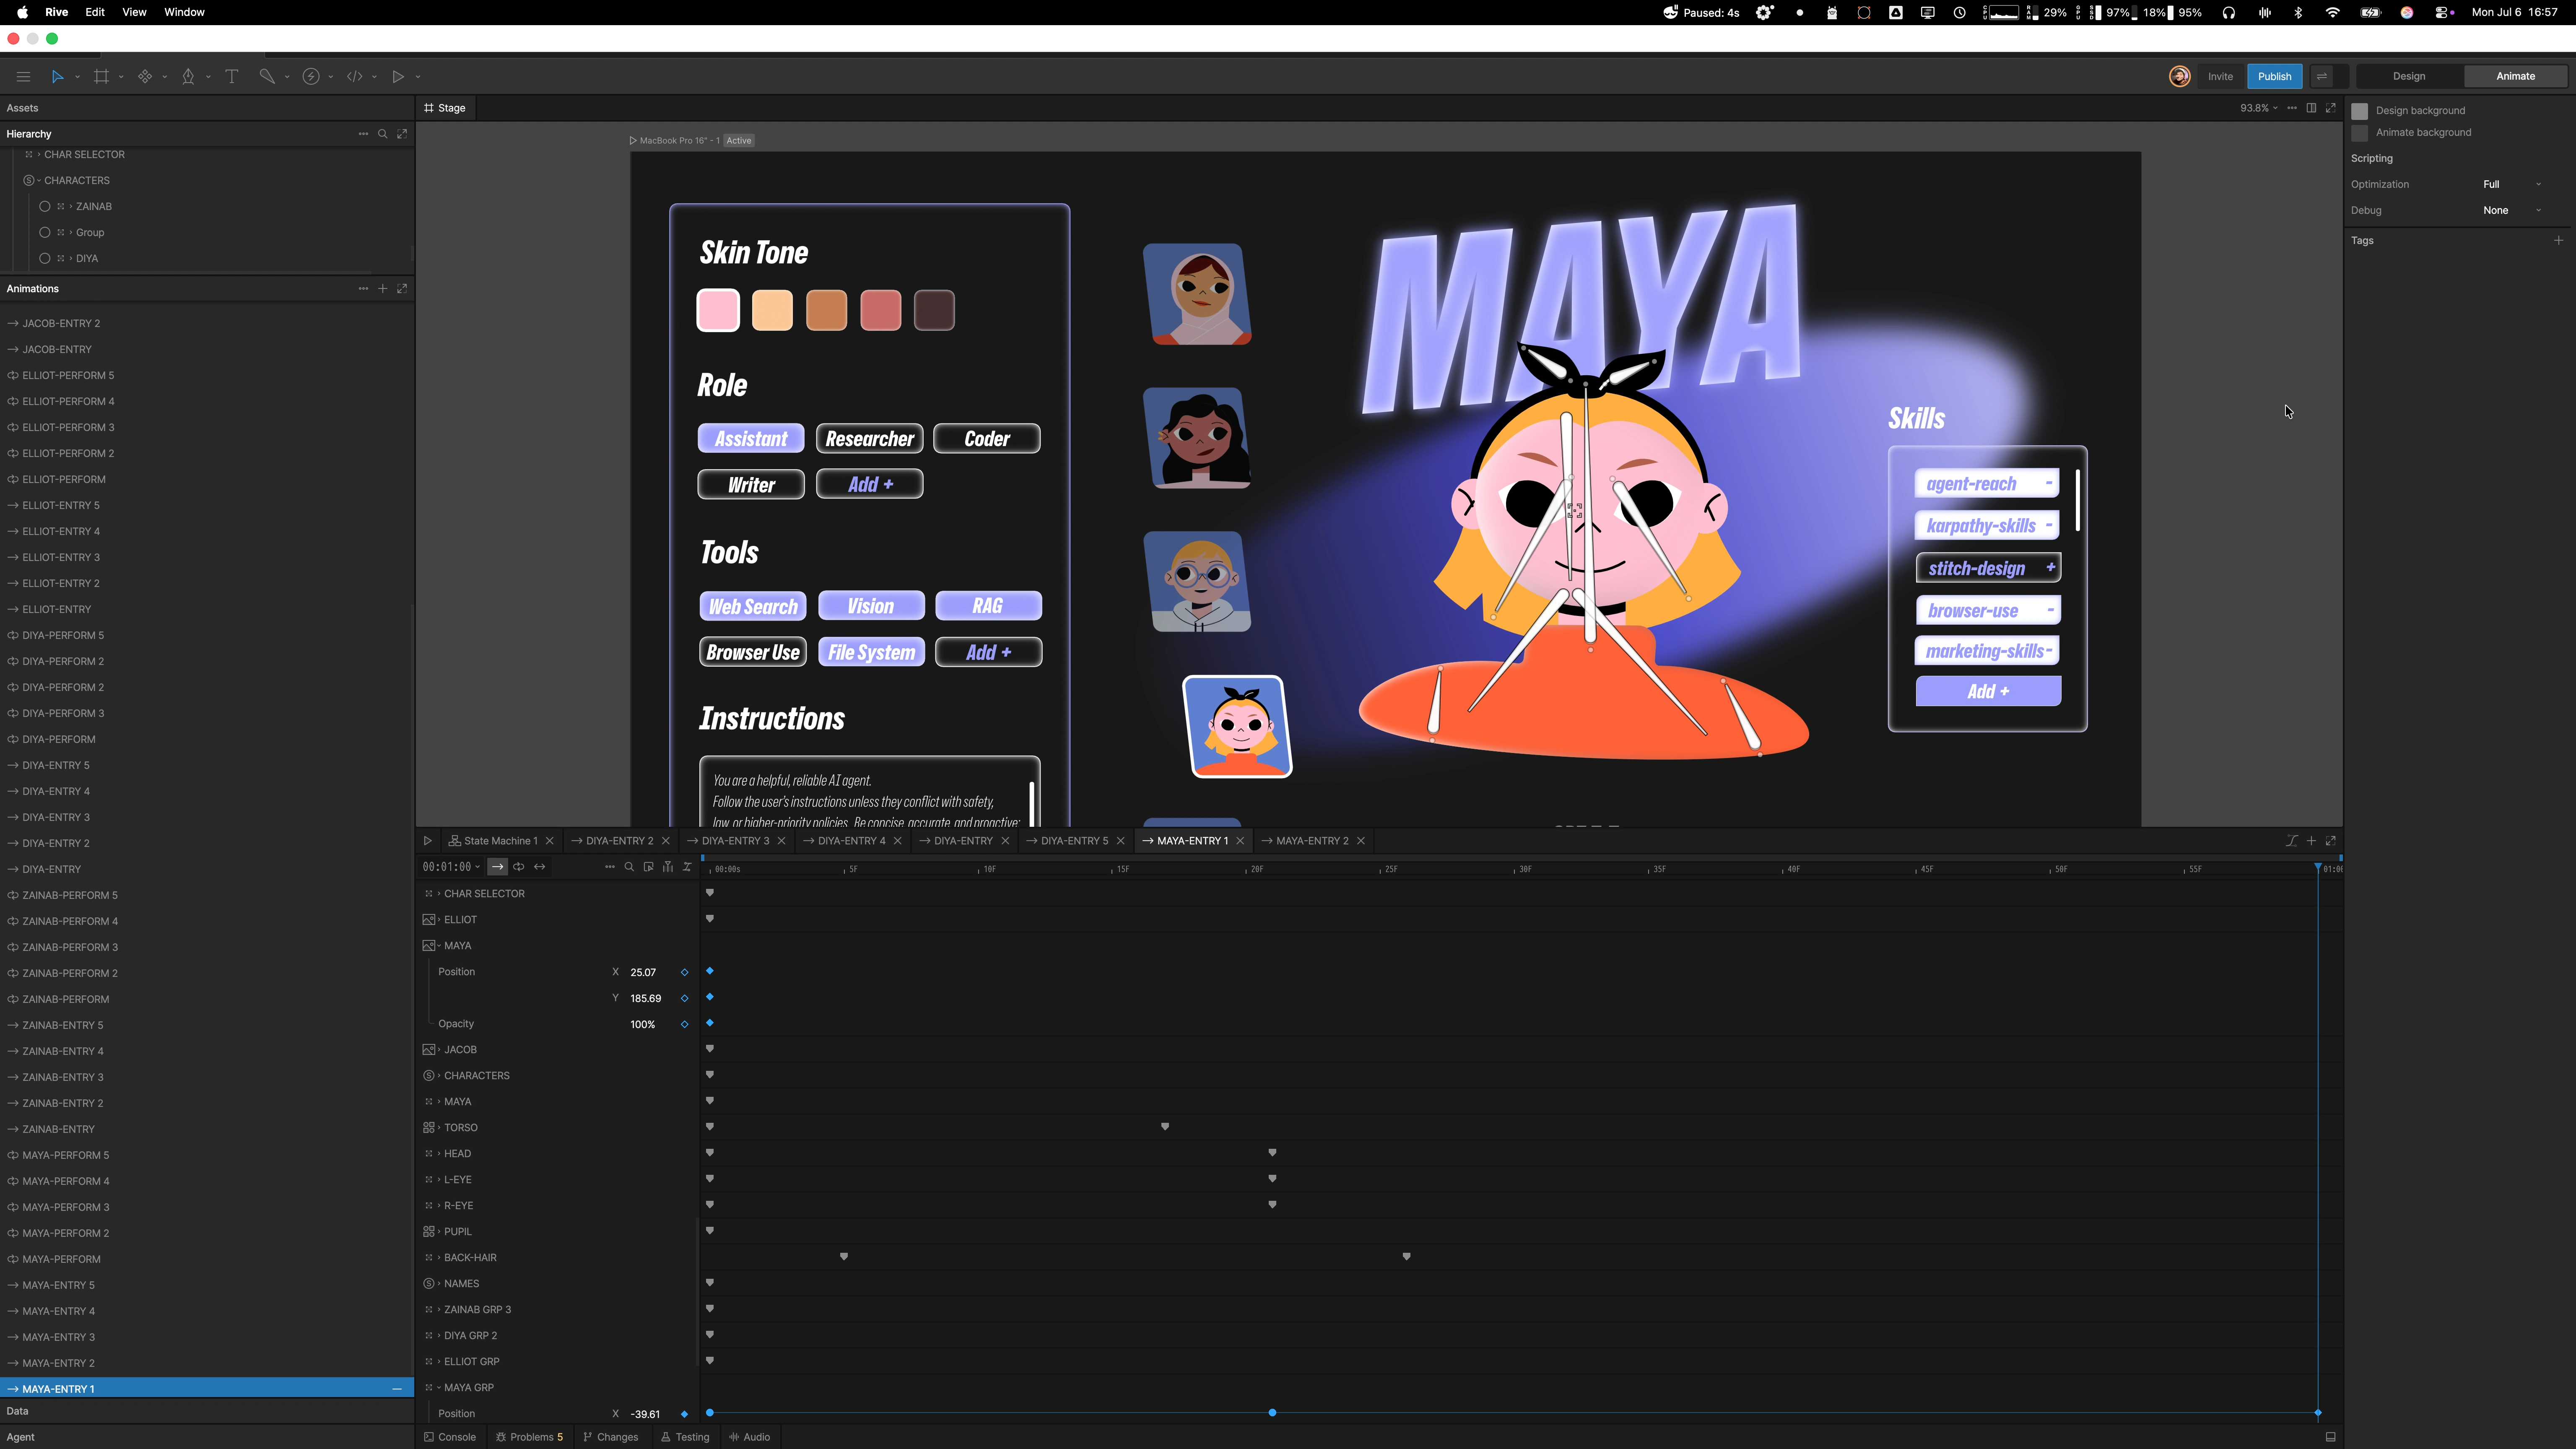Select the Pen tool
The image size is (2576, 1449).
tap(188, 76)
